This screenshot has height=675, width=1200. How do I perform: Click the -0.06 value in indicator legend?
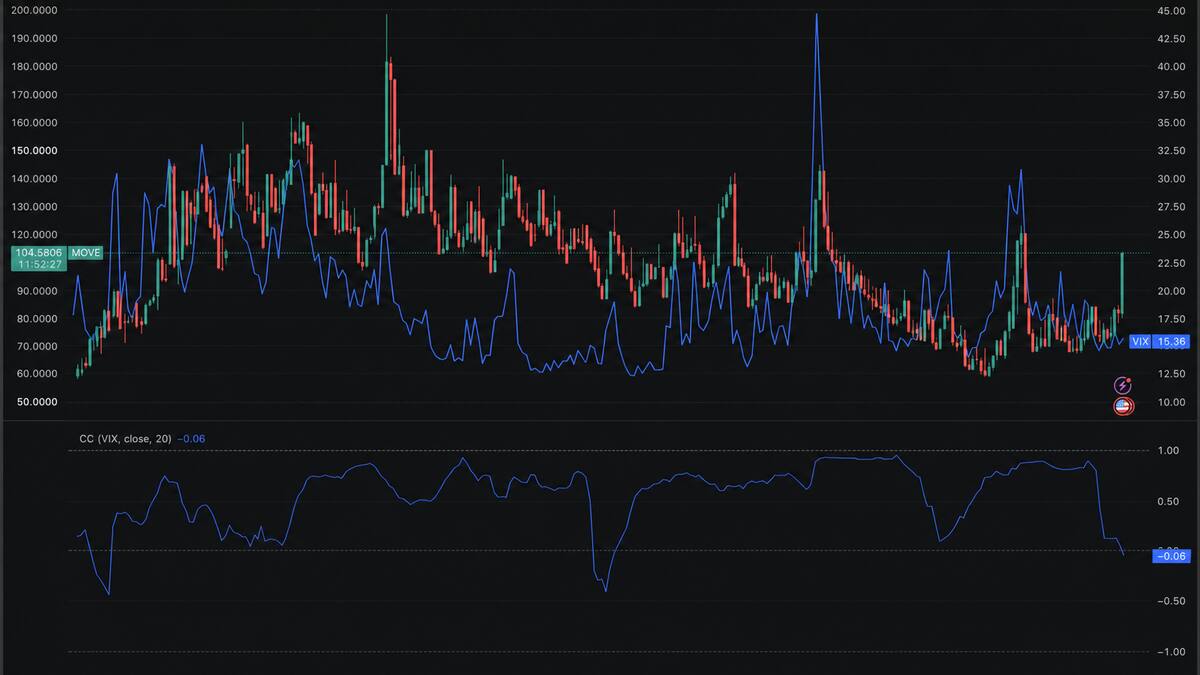click(191, 439)
